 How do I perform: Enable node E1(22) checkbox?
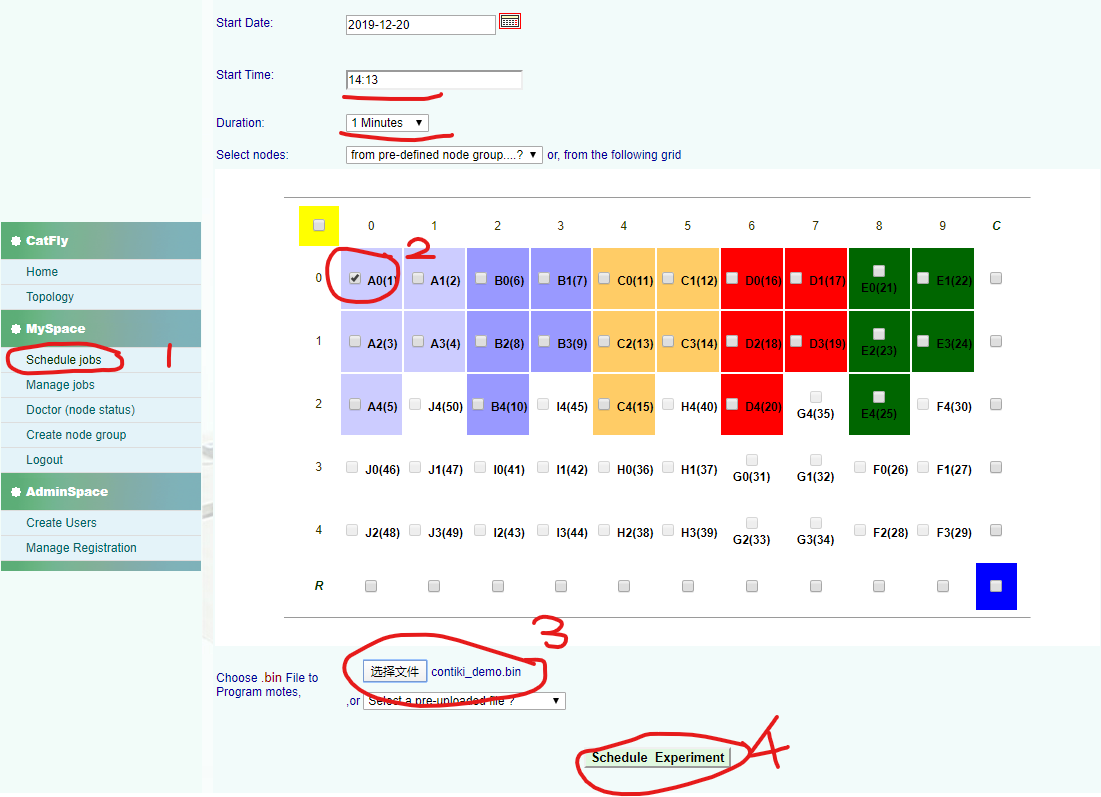tap(923, 278)
